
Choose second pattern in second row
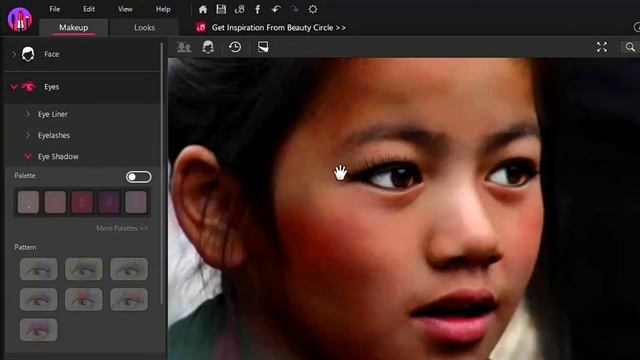84,299
